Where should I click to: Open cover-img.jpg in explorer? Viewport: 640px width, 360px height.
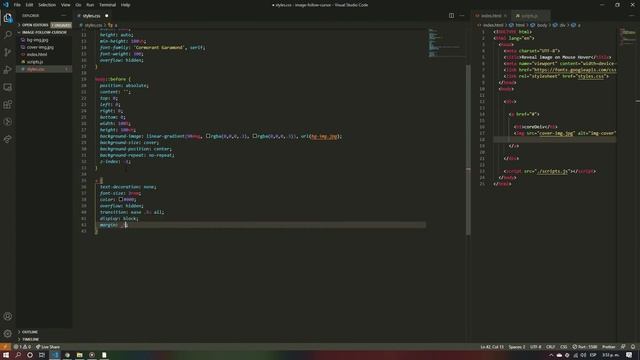click(40, 47)
